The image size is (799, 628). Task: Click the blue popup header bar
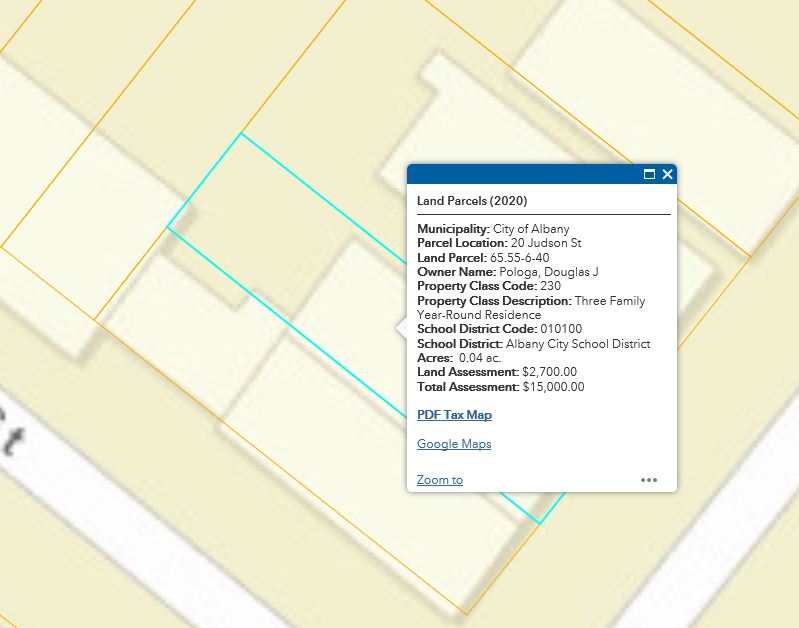coord(520,174)
